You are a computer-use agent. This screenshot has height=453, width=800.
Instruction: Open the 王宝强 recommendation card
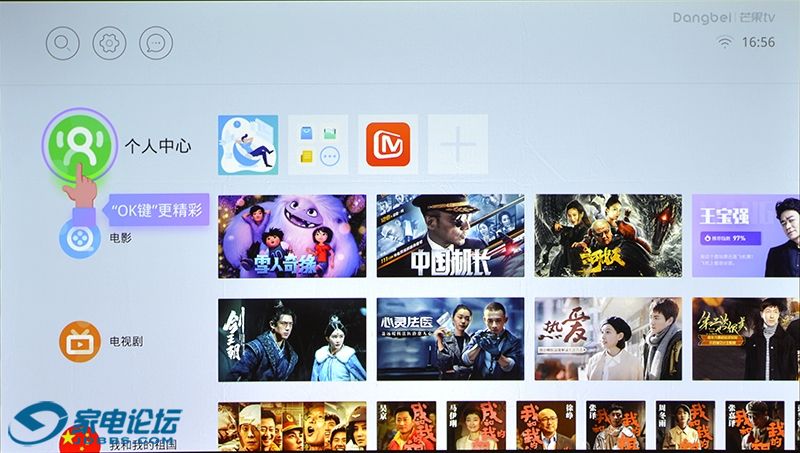pyautogui.click(x=746, y=236)
